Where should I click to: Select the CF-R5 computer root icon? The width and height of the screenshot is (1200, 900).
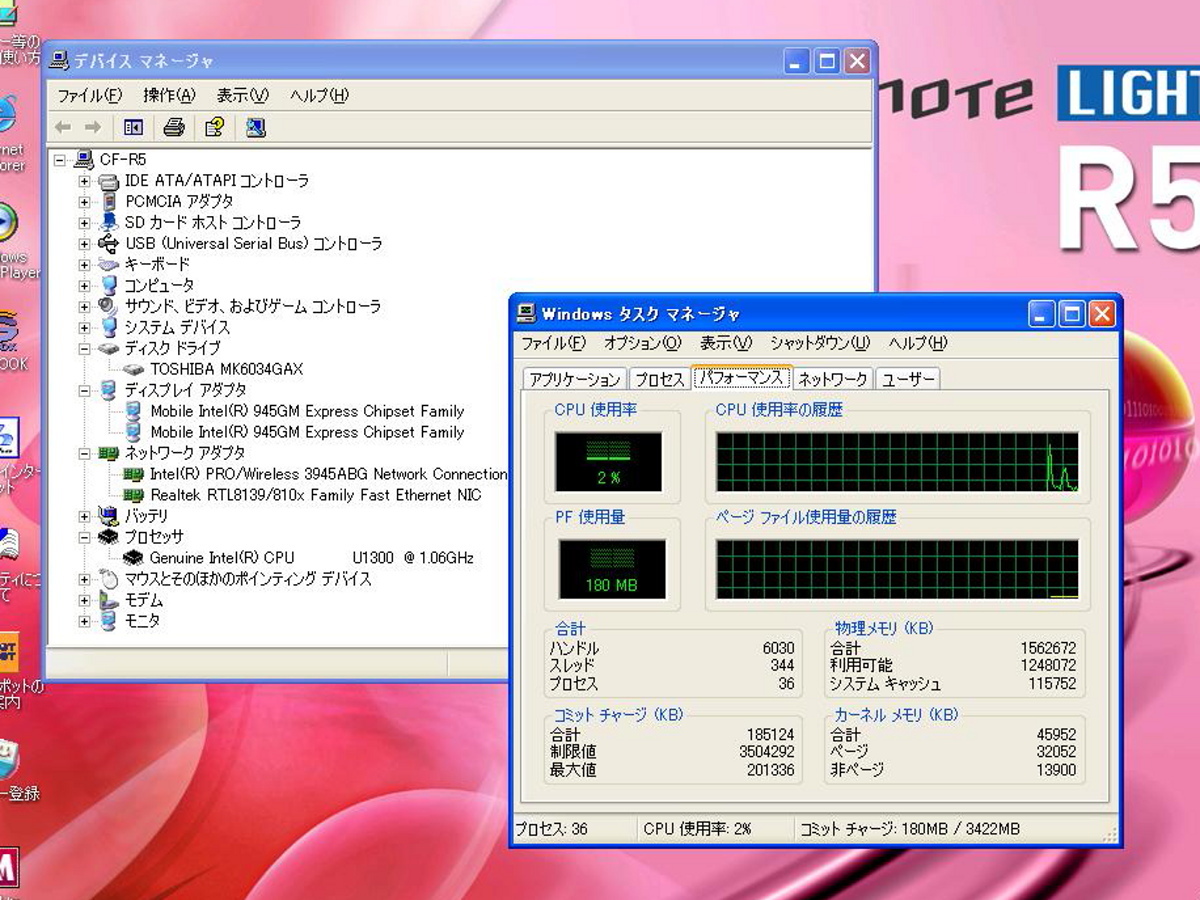(x=85, y=159)
